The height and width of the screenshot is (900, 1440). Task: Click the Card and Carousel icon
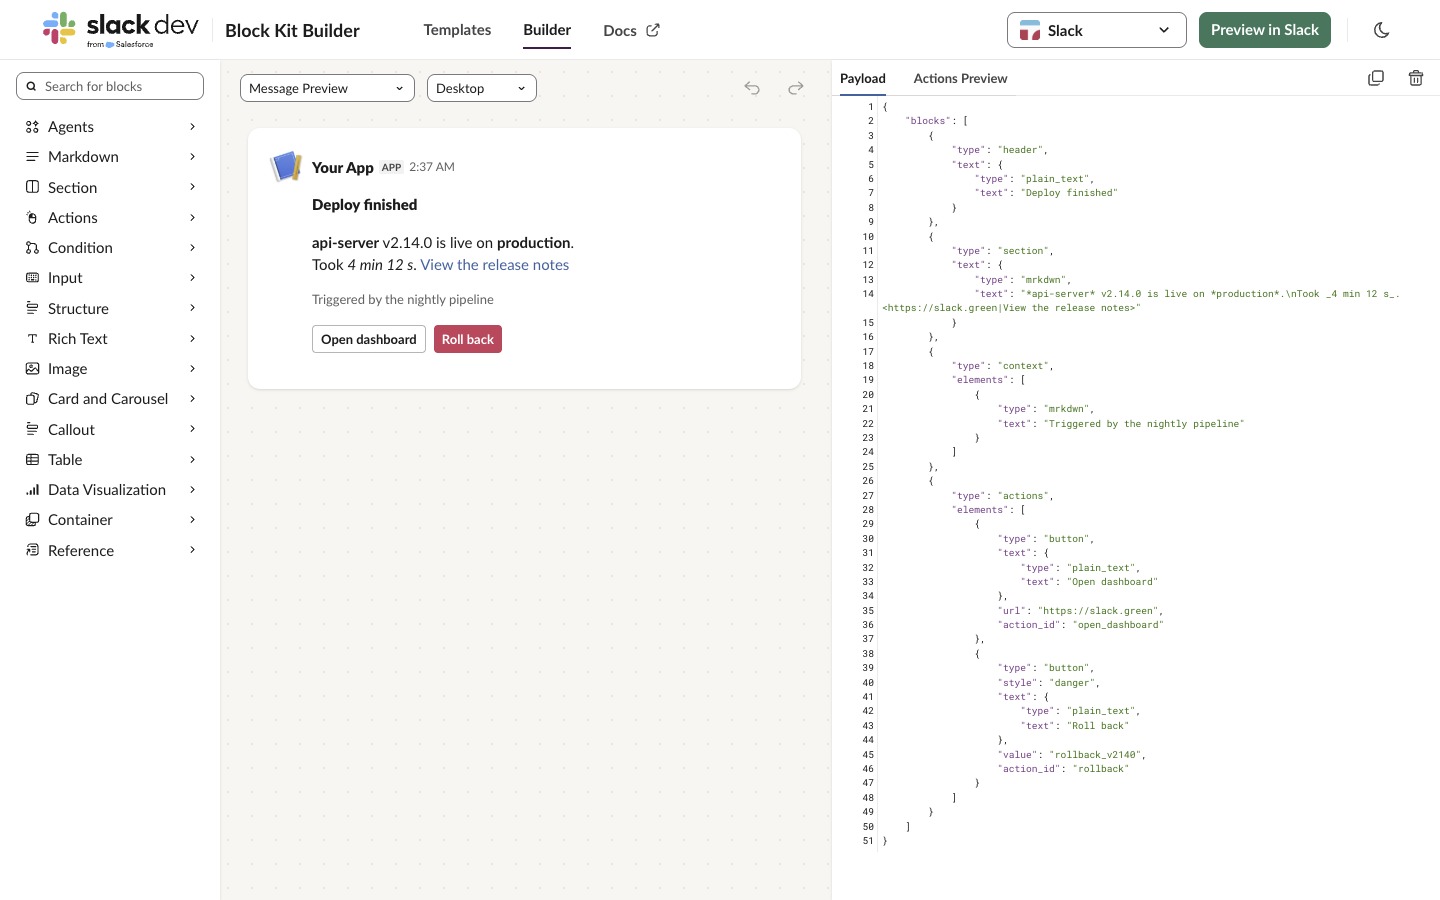point(32,399)
